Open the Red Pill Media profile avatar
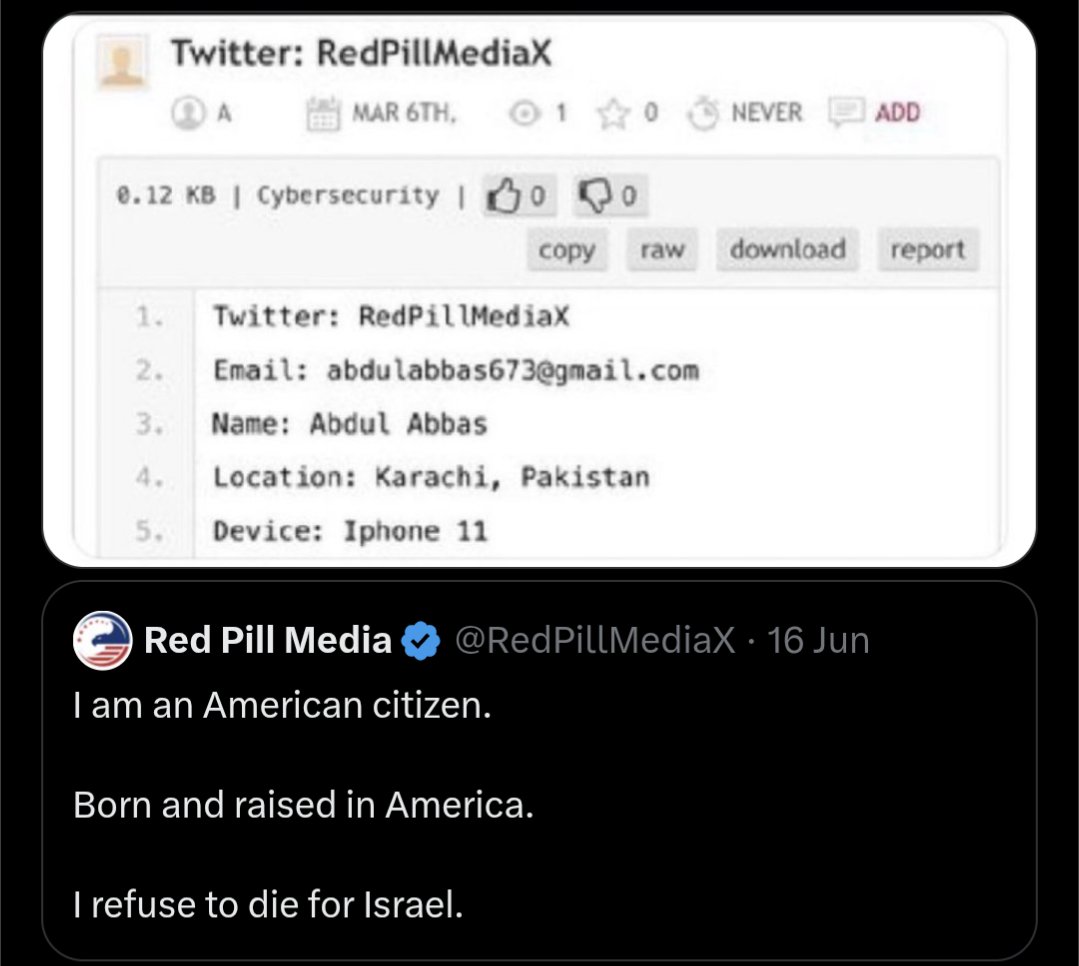Image resolution: width=1079 pixels, height=966 pixels. [x=103, y=641]
